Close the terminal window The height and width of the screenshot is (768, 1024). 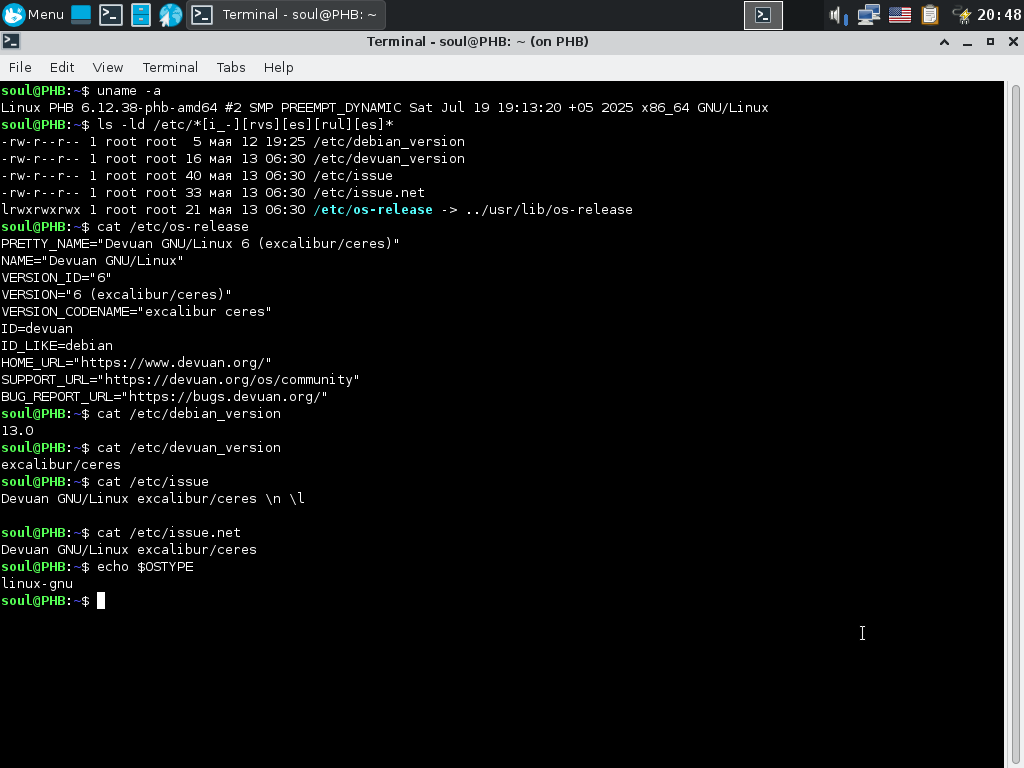1013,42
